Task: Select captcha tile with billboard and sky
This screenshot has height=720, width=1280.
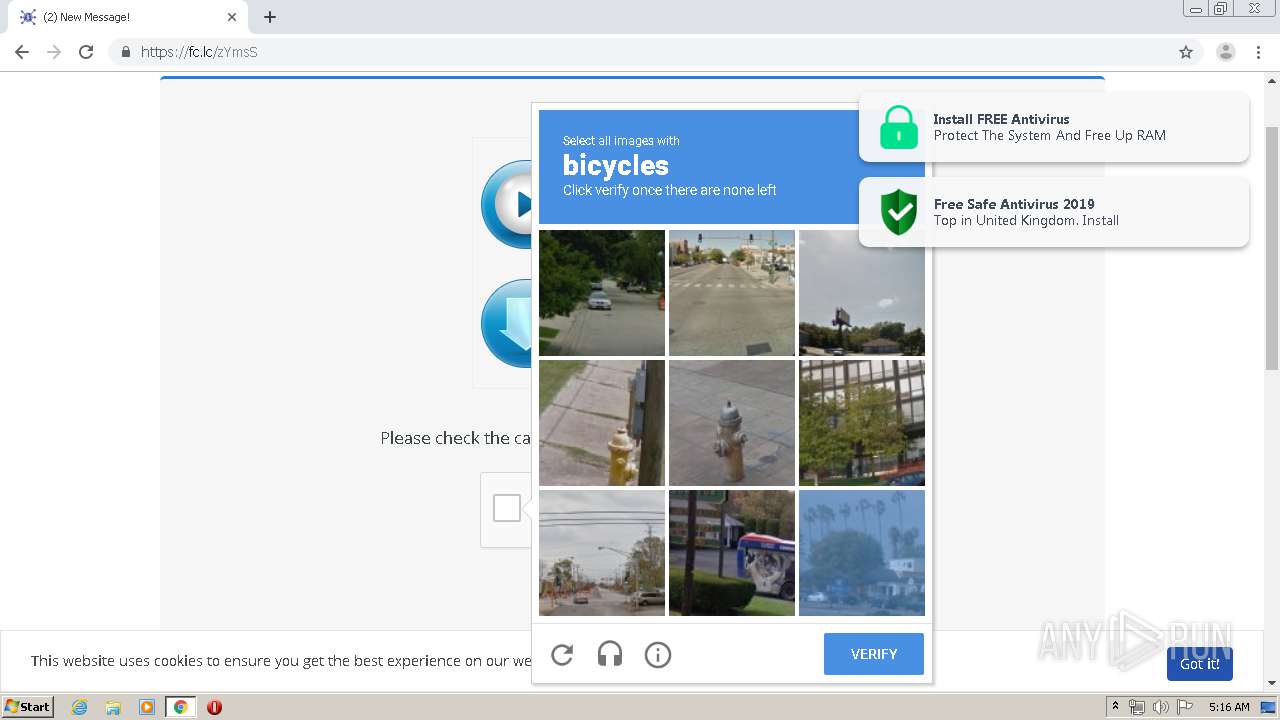Action: click(x=862, y=293)
